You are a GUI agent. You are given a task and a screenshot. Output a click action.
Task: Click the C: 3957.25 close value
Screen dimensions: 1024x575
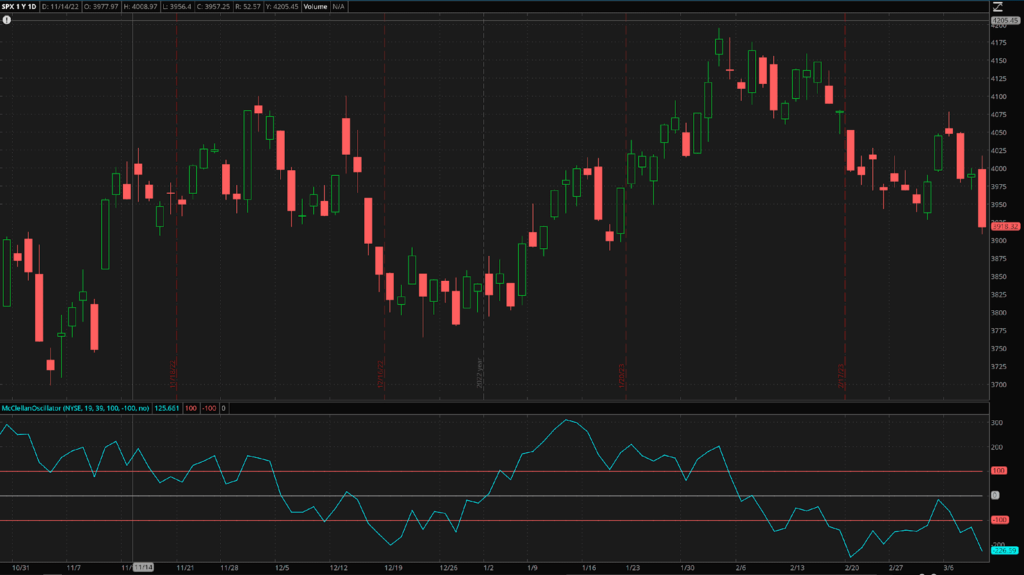214,7
